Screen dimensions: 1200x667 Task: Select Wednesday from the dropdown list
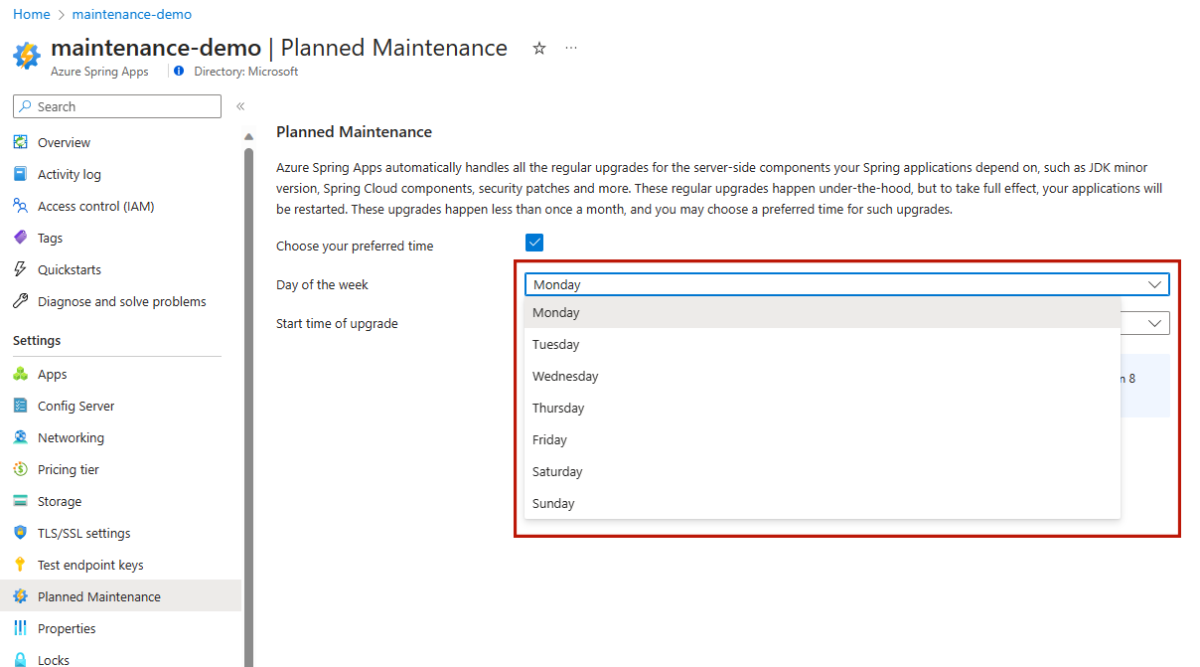(565, 376)
